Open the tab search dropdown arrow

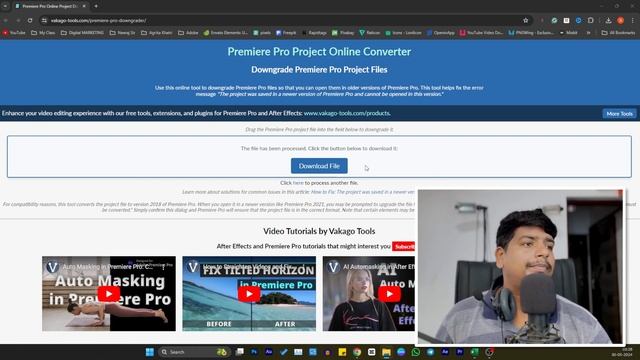[x=5, y=6]
